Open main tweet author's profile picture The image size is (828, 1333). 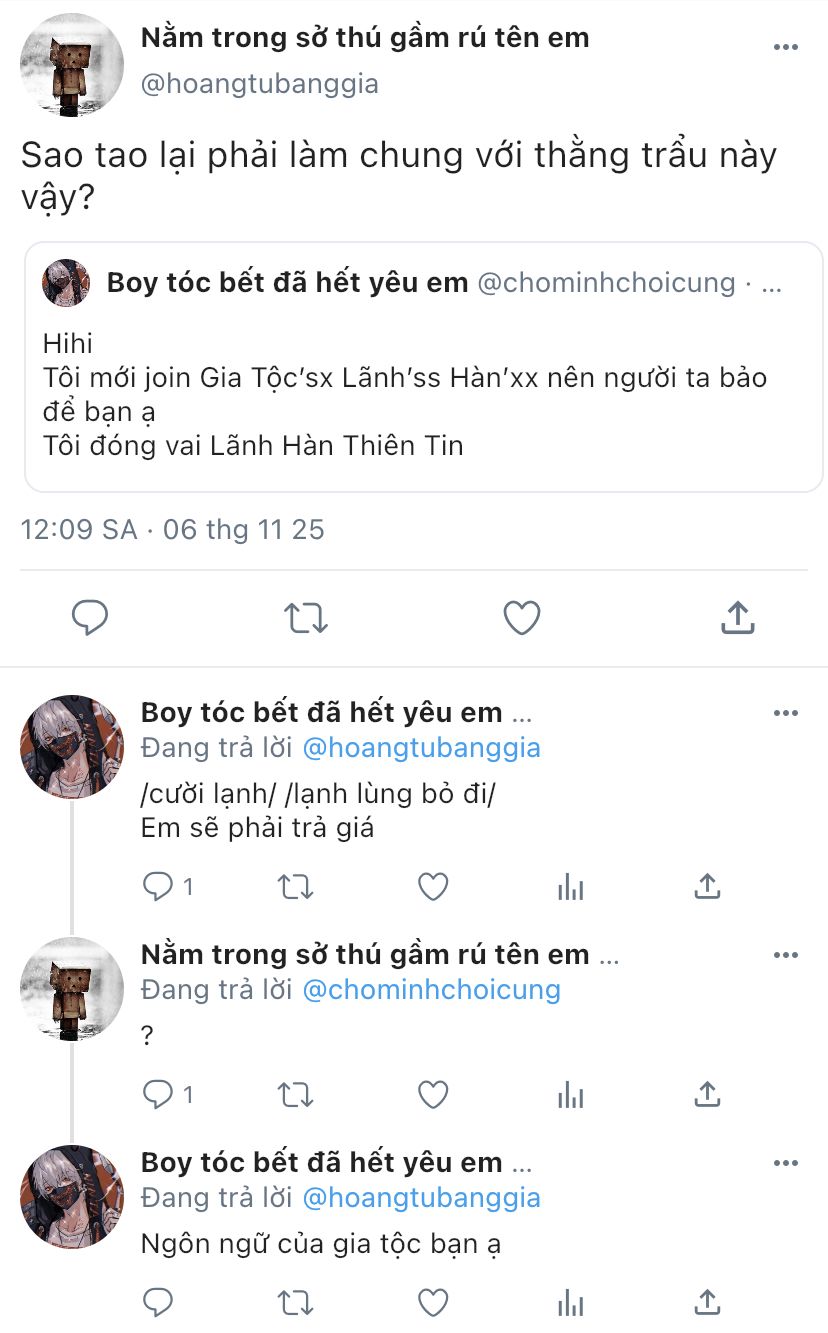tap(72, 65)
